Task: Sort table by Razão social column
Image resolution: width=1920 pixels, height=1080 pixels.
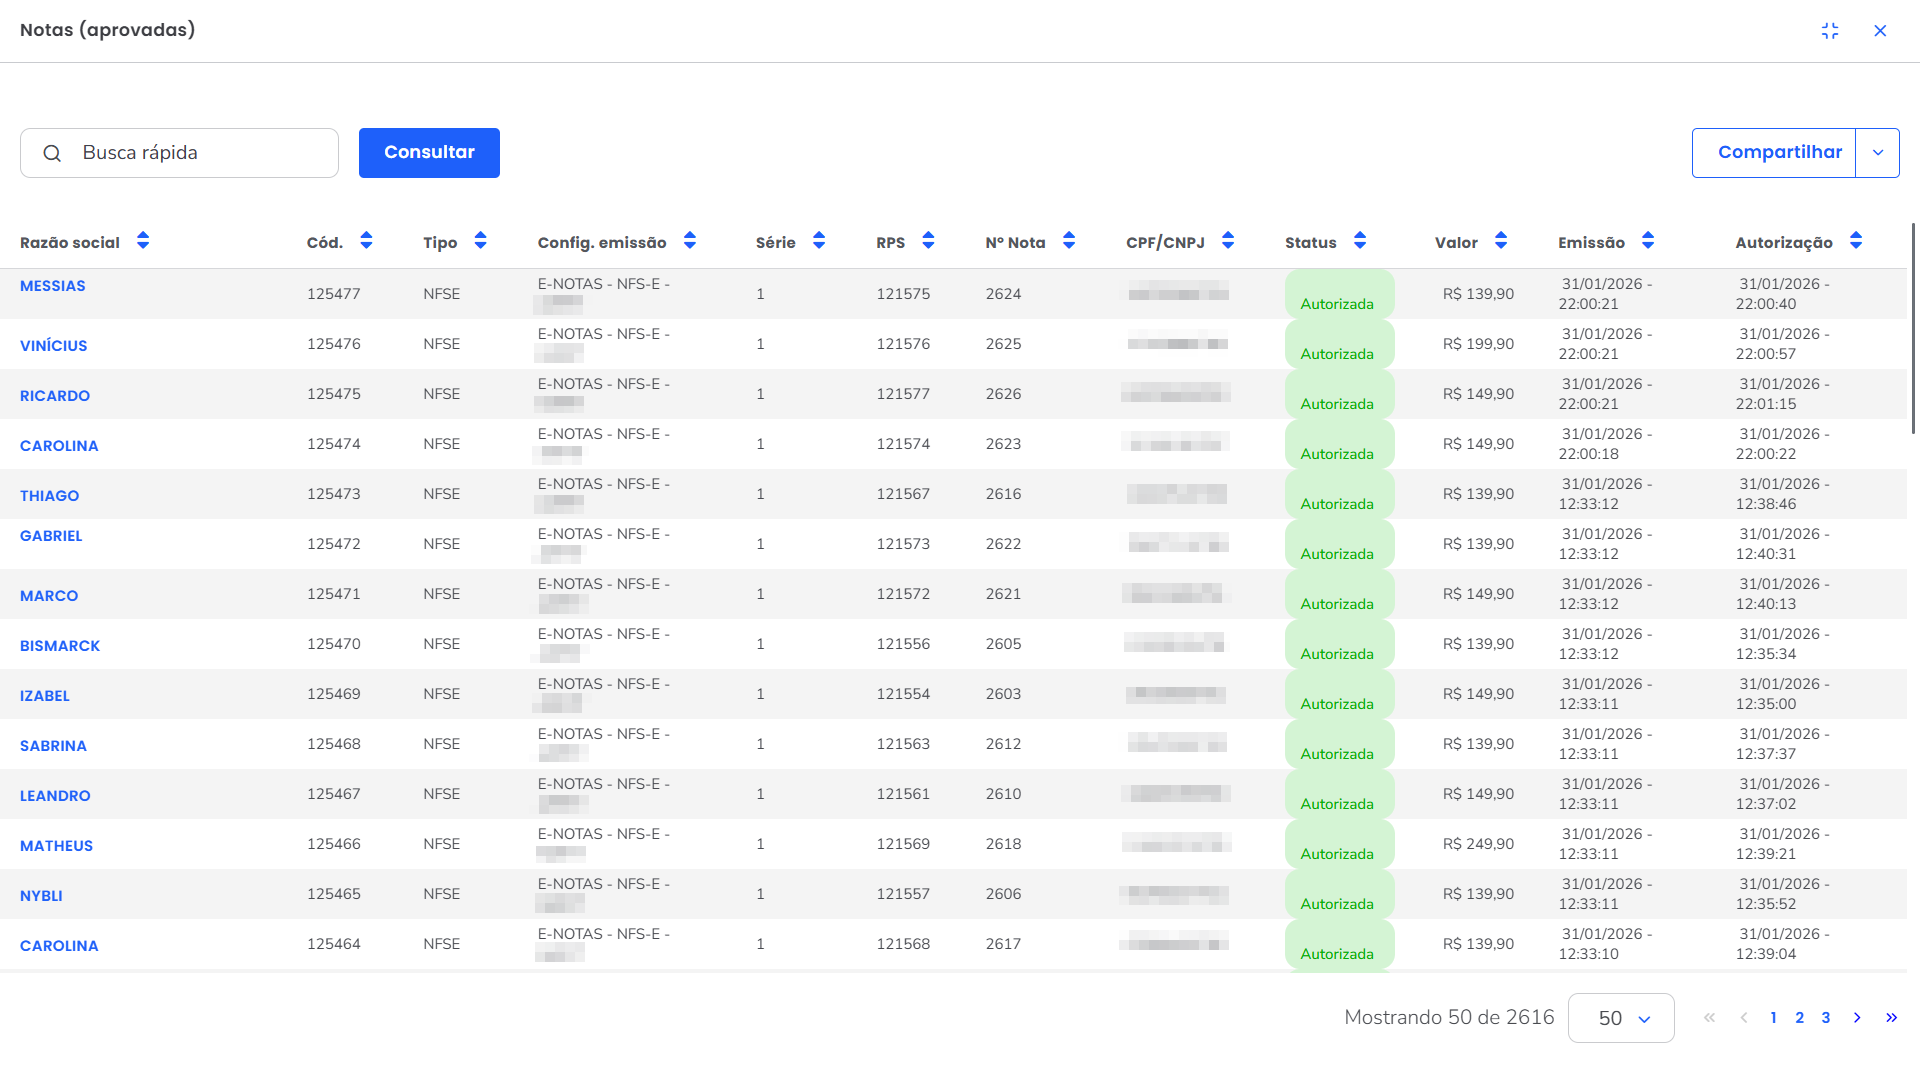Action: [143, 241]
